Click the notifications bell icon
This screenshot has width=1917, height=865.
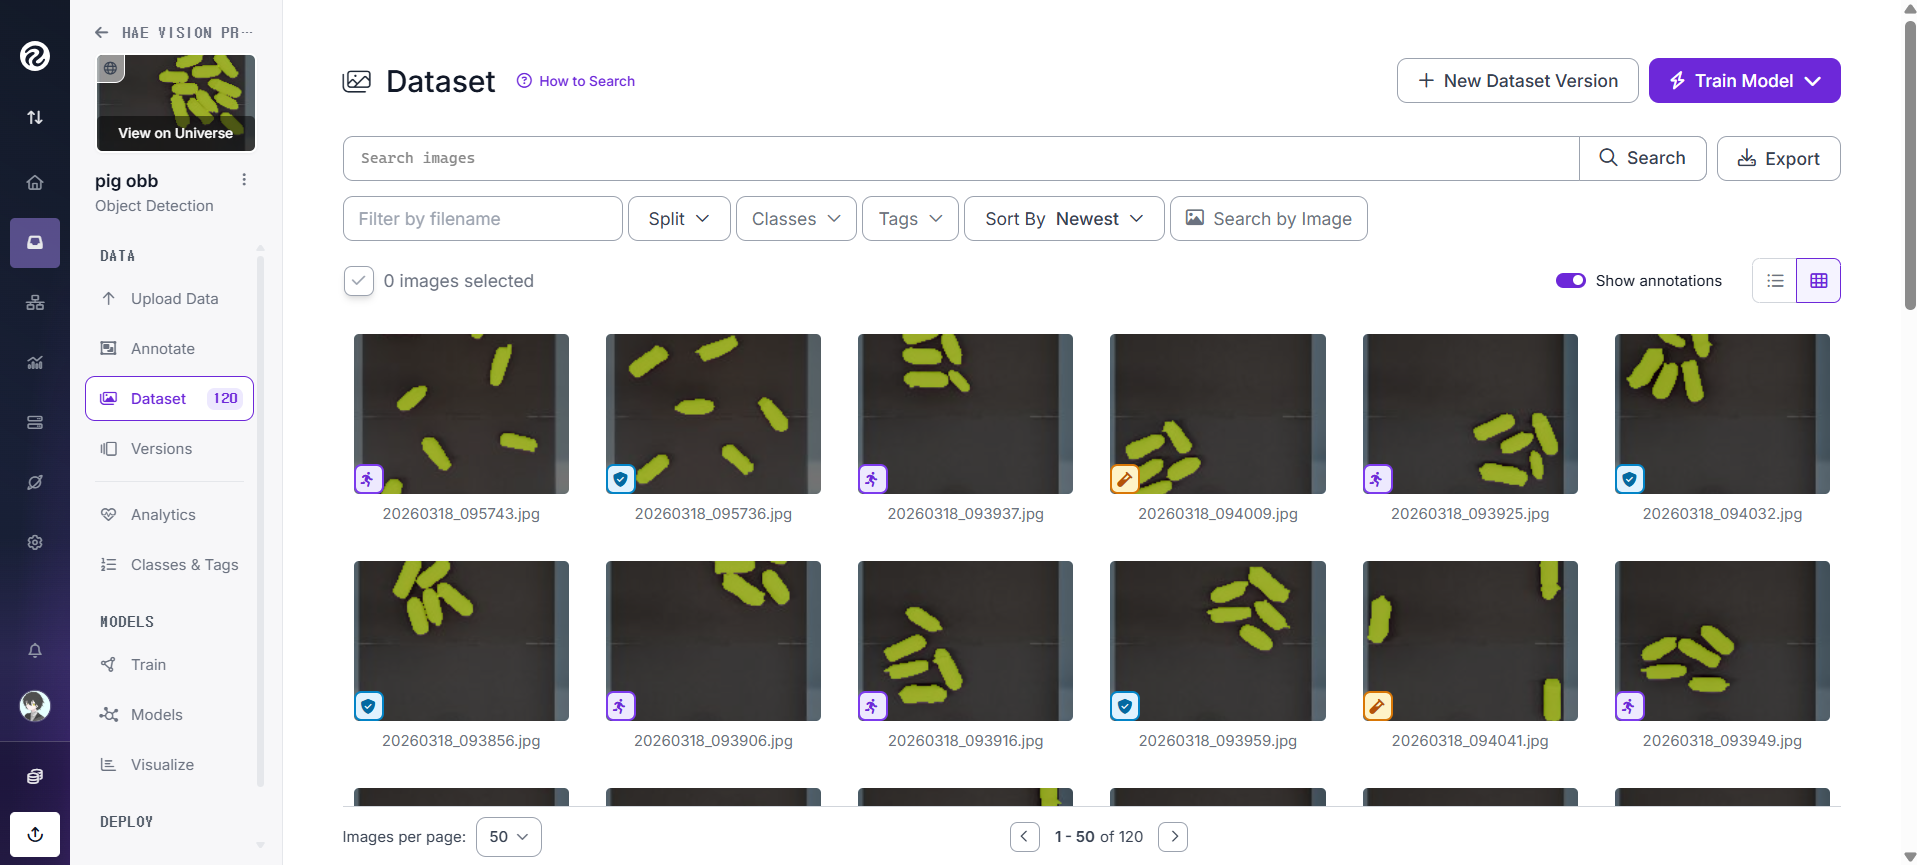click(x=35, y=651)
